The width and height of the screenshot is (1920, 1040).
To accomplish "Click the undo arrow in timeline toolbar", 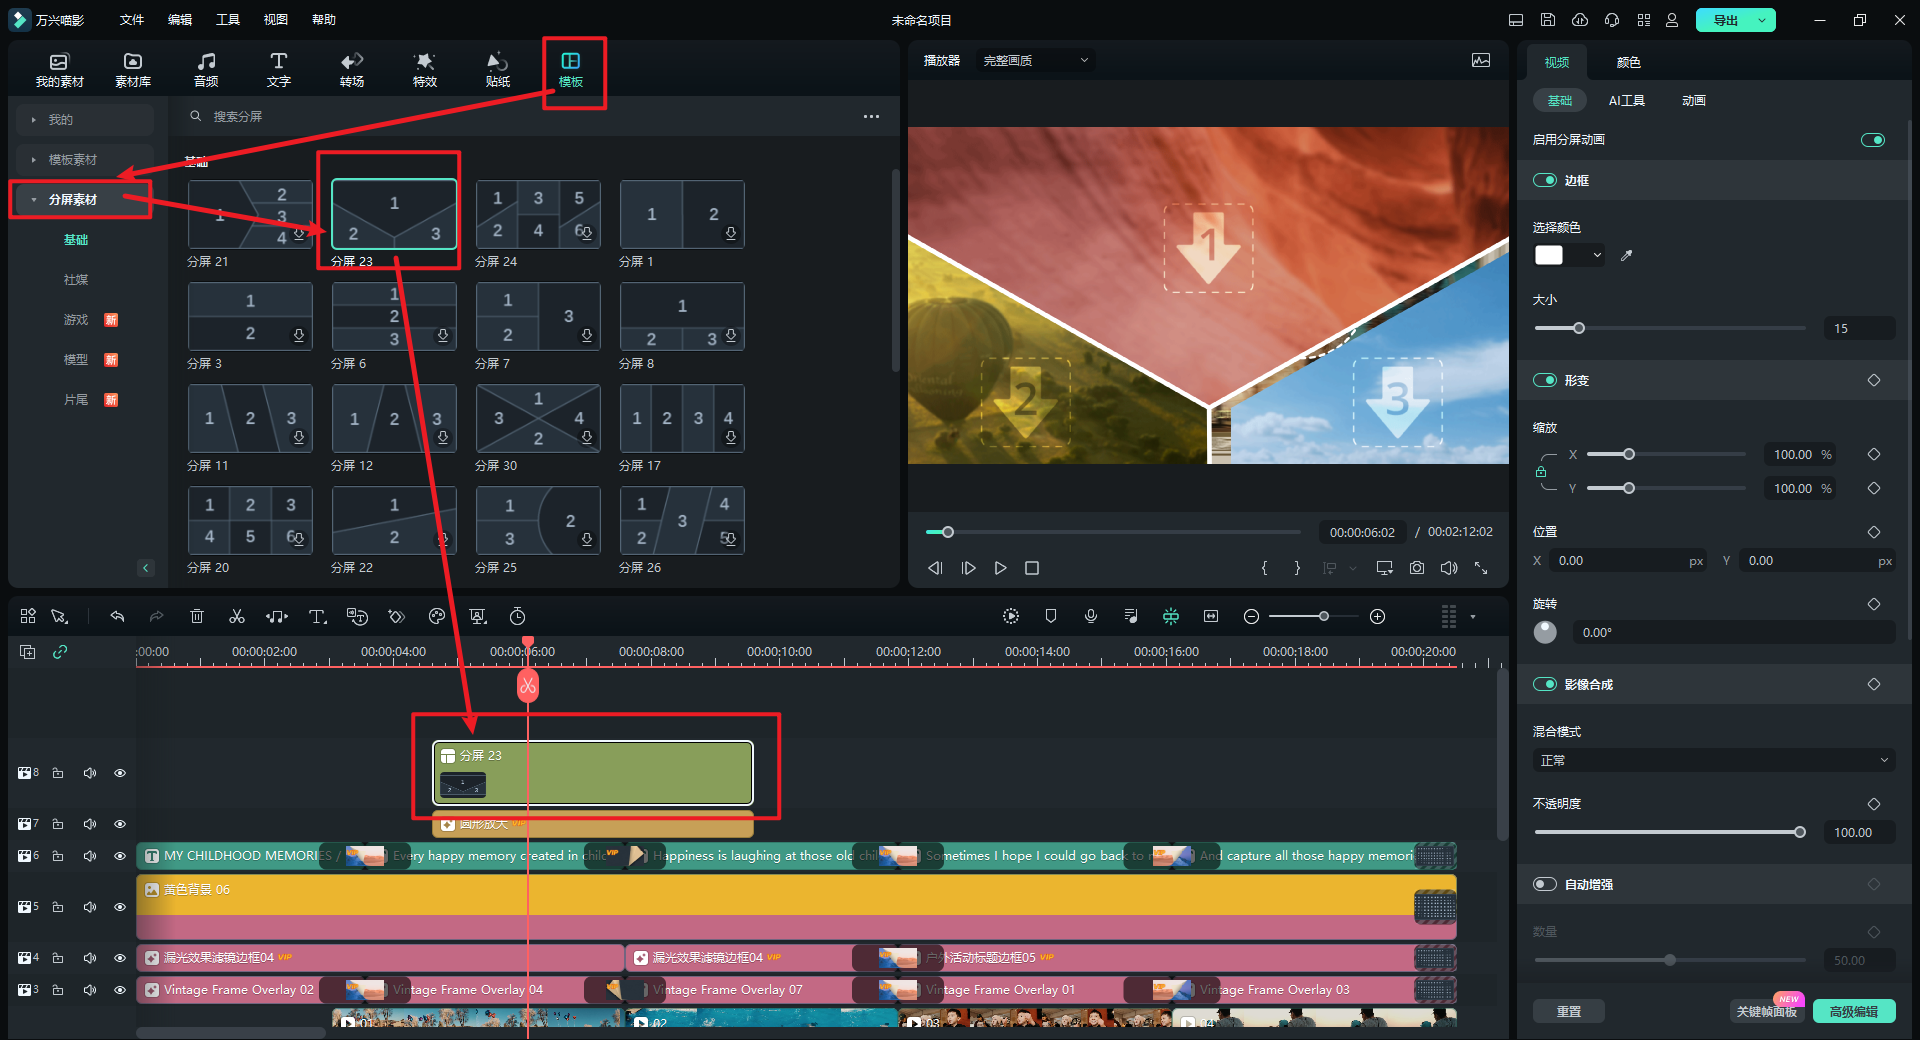I will pyautogui.click(x=117, y=617).
